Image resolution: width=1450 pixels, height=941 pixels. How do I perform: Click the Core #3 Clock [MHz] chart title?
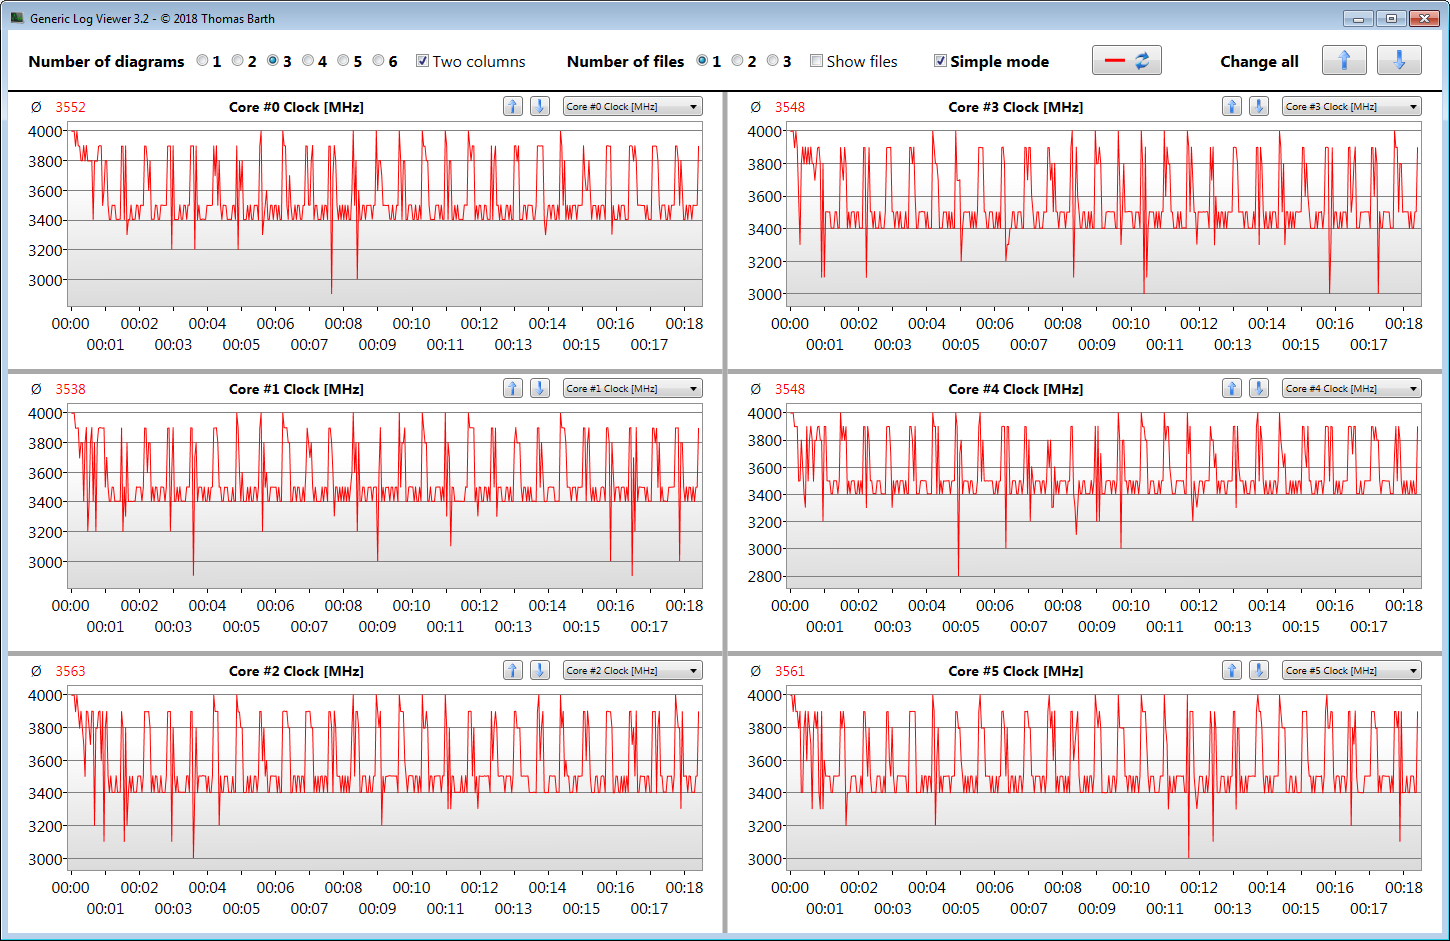coord(1015,107)
